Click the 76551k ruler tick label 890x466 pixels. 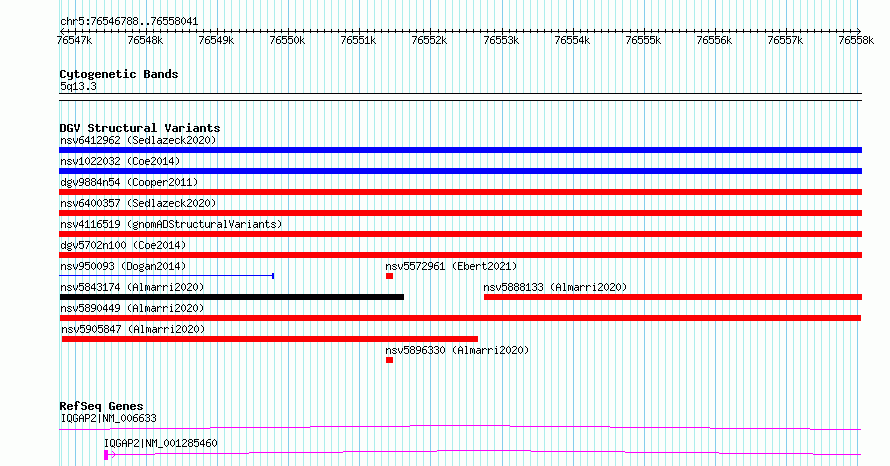[358, 40]
